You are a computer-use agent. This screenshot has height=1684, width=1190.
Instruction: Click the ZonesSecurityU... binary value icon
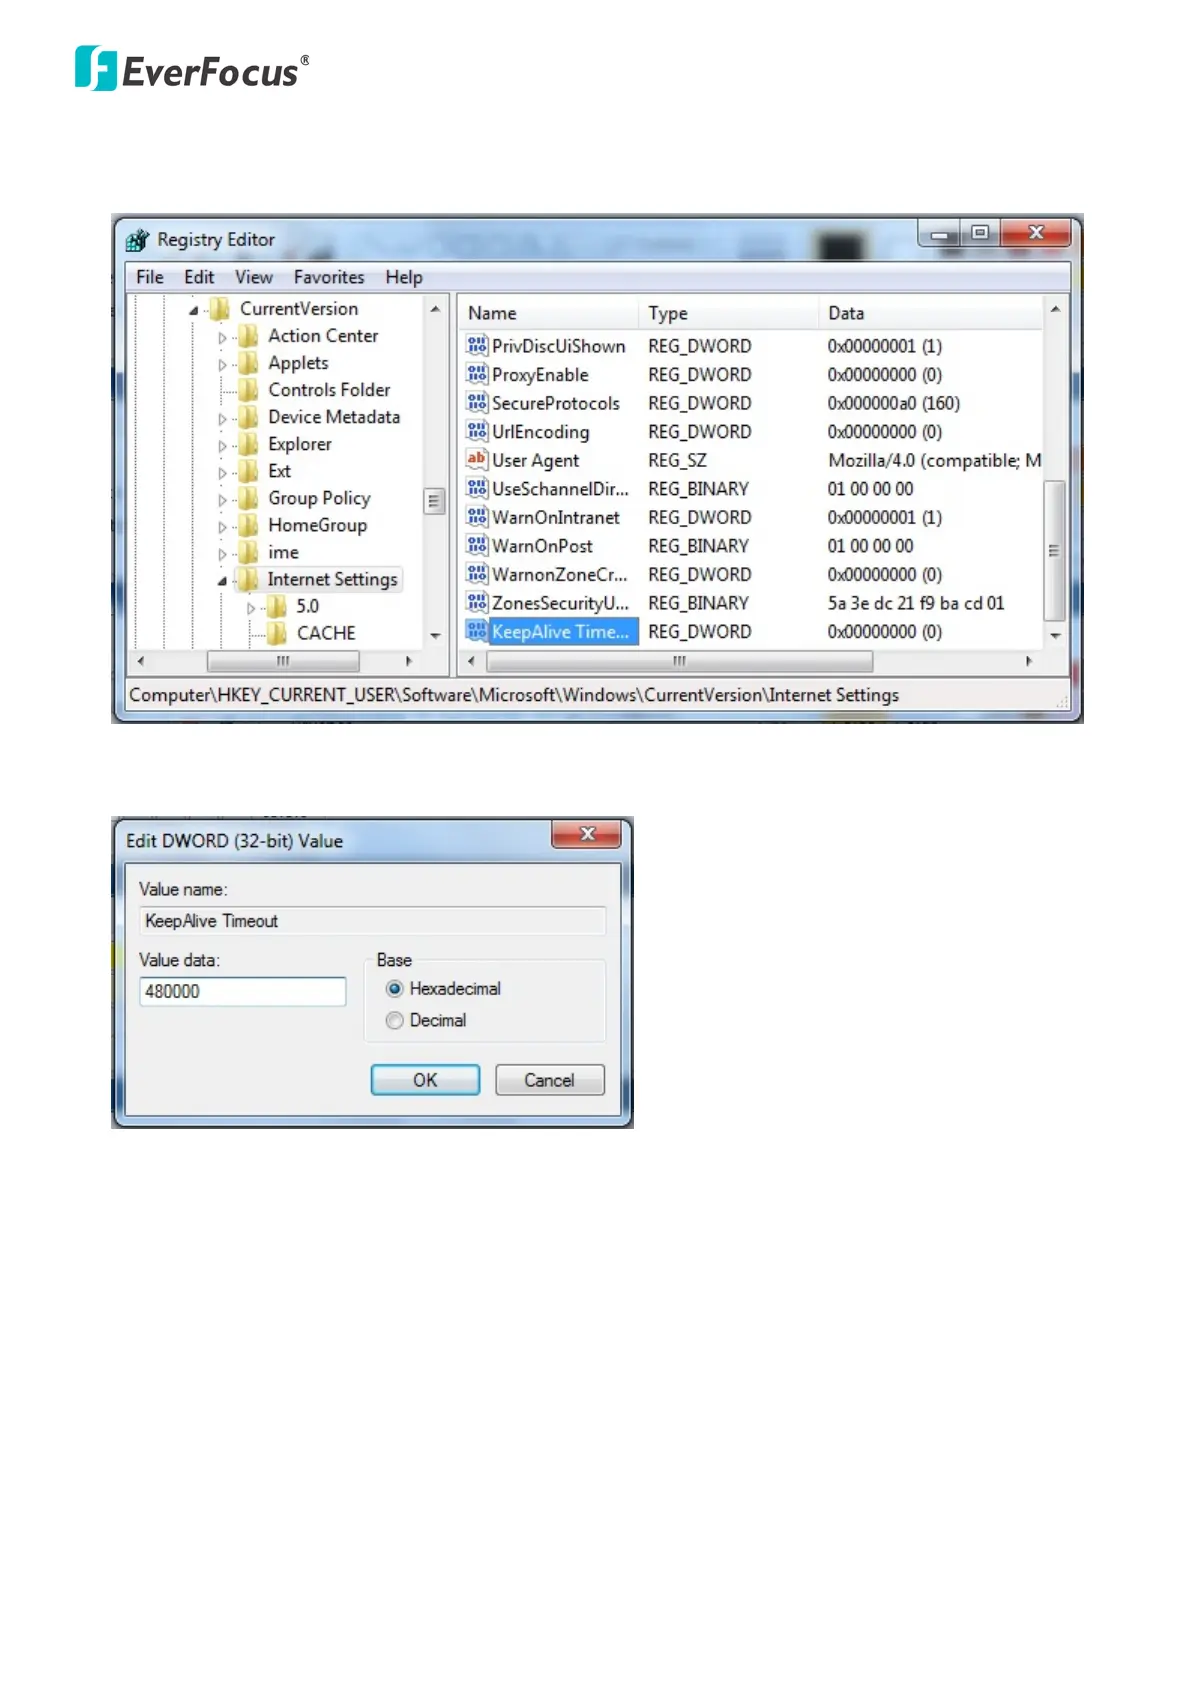[x=477, y=603]
